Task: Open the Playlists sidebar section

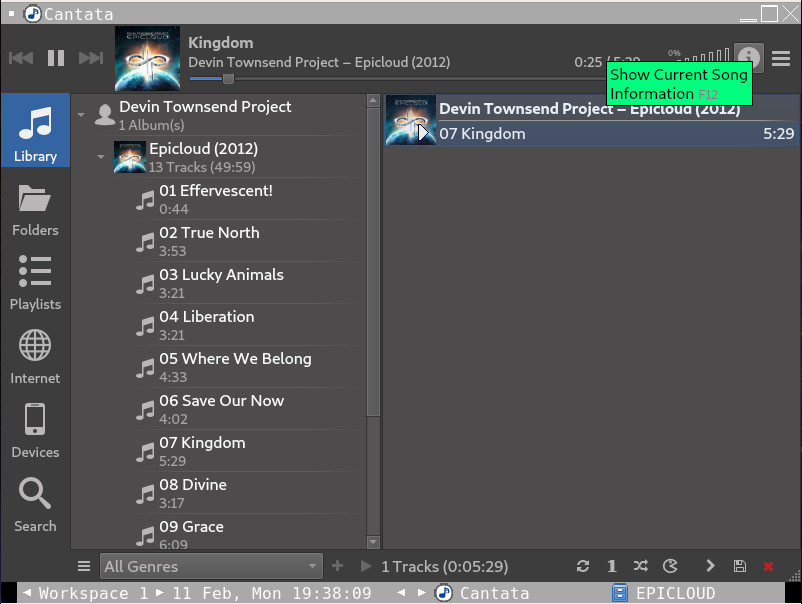Action: [35, 282]
